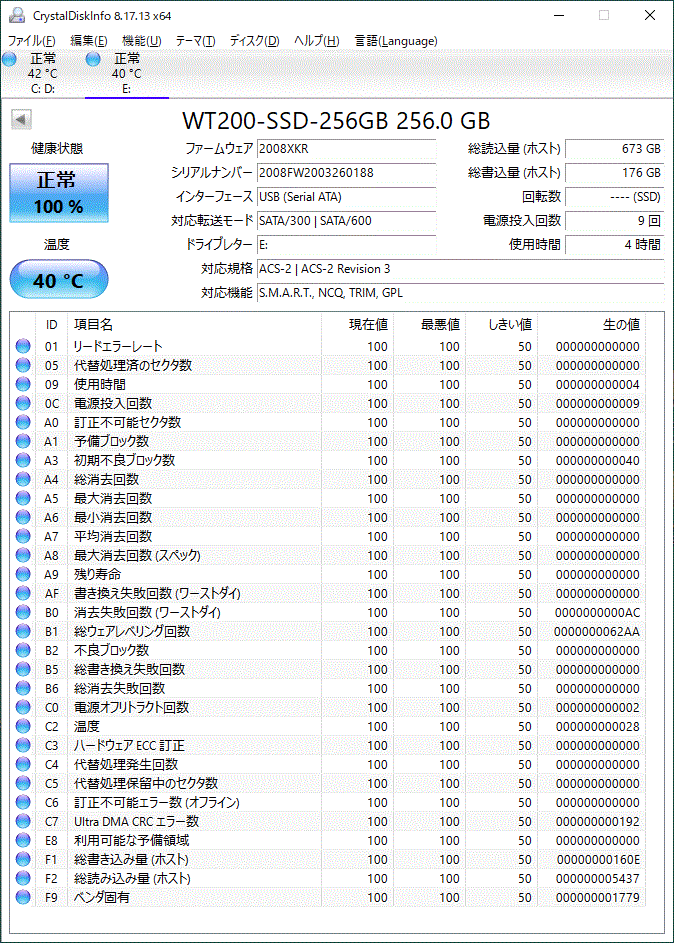The image size is (674, 943).
Task: Click status icon for row C5 代替処理保留中のセクタ数
Action: pos(23,783)
